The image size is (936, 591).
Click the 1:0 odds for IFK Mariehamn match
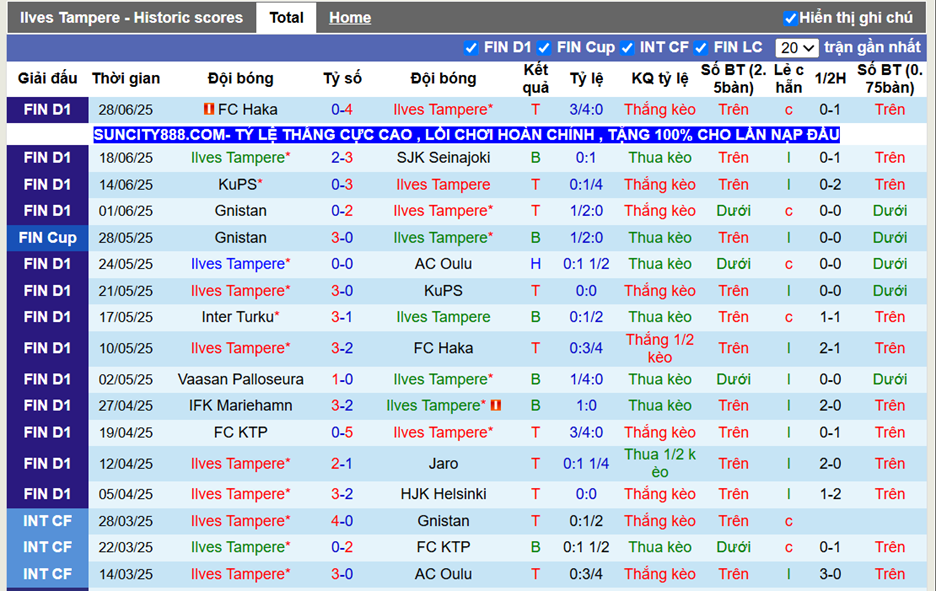(586, 405)
